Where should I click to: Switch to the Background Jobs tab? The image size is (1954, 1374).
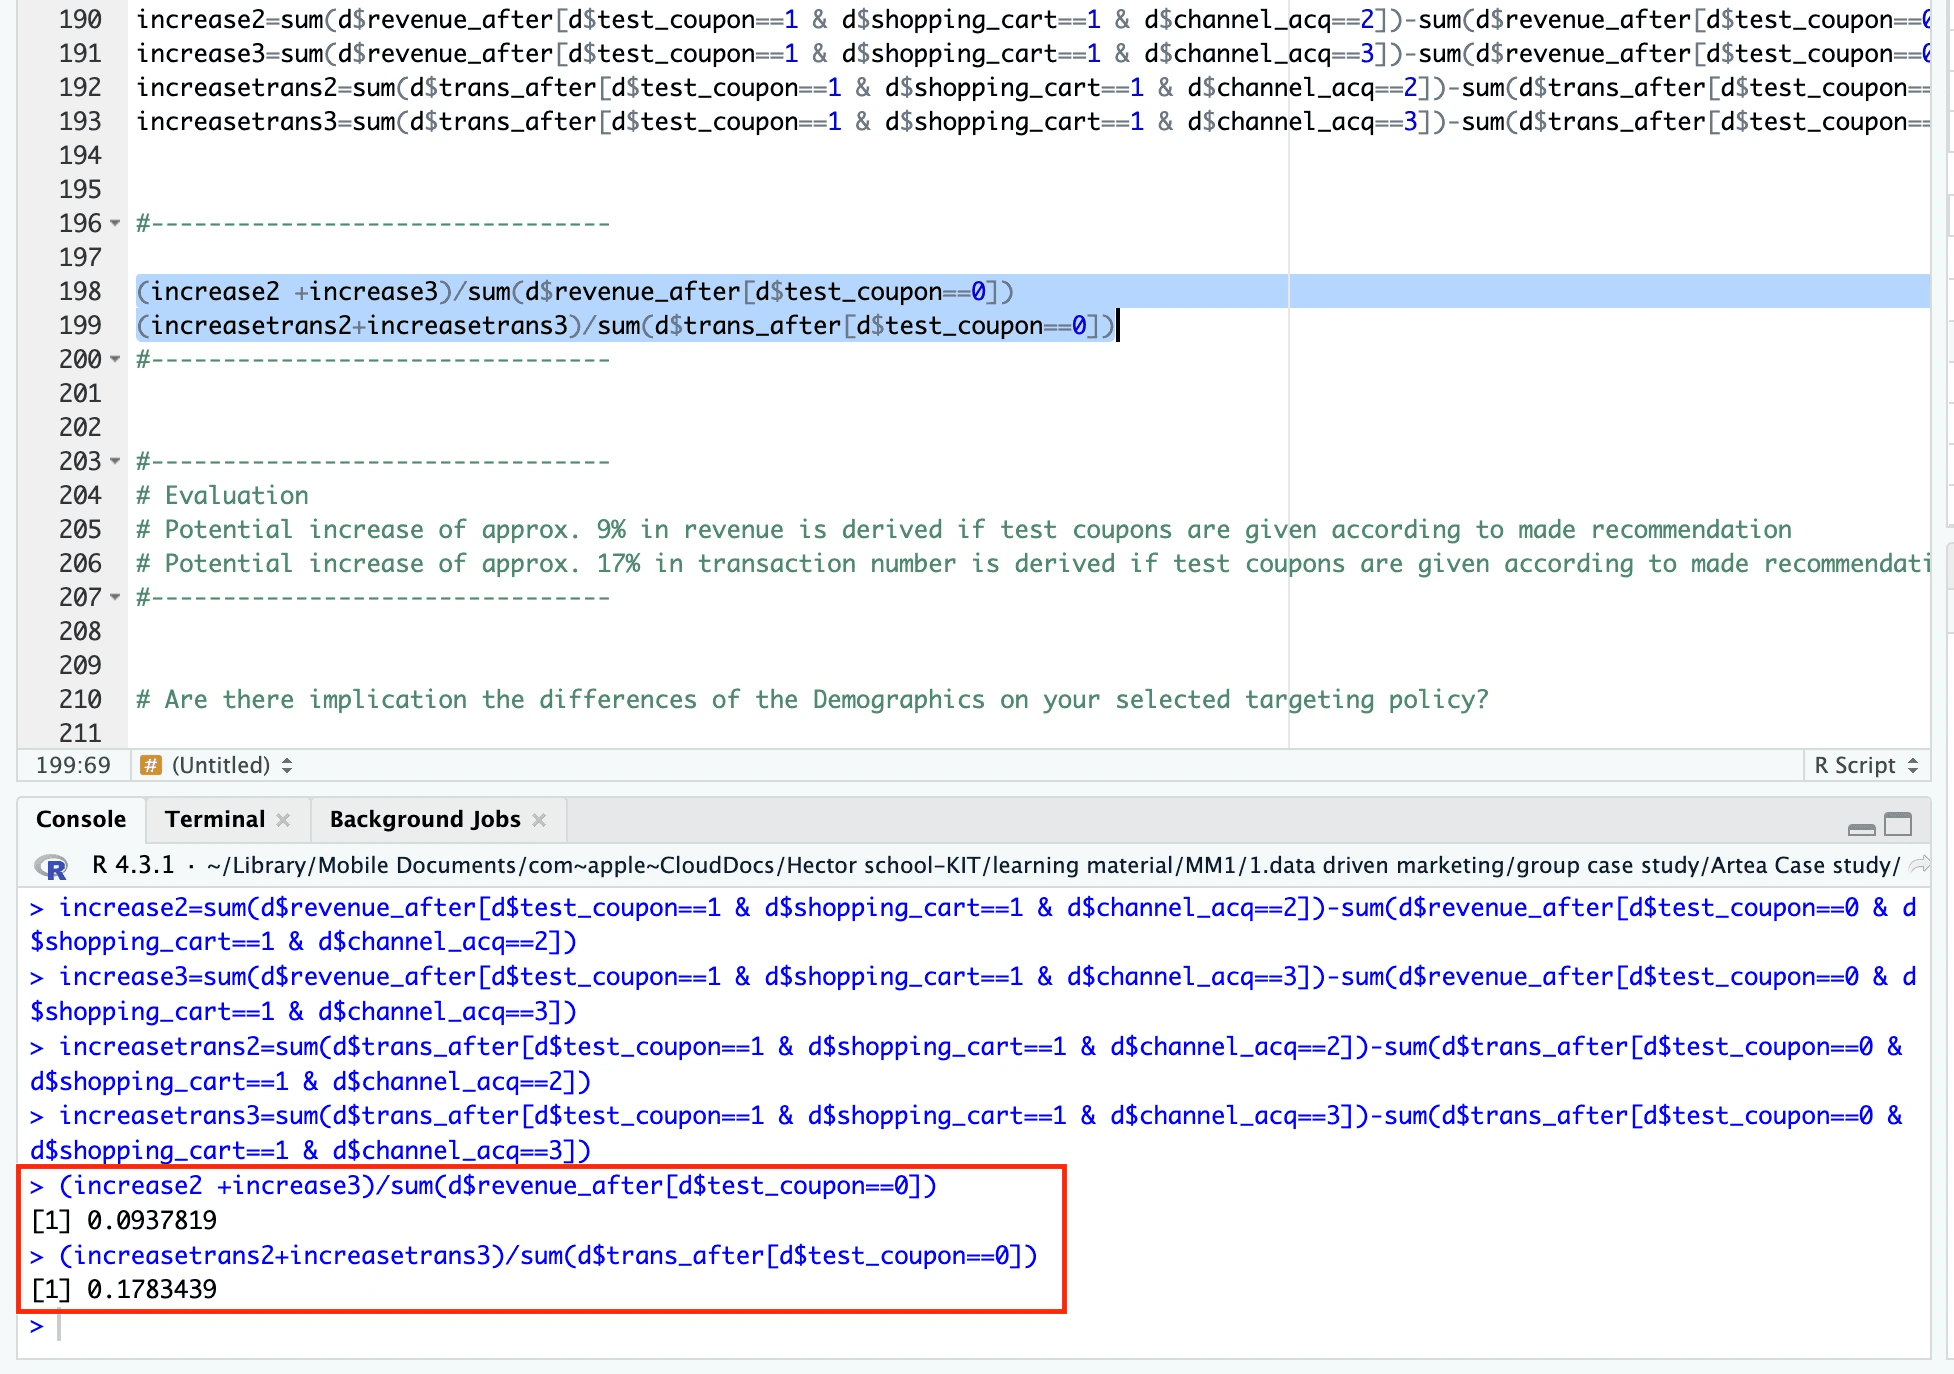coord(424,820)
